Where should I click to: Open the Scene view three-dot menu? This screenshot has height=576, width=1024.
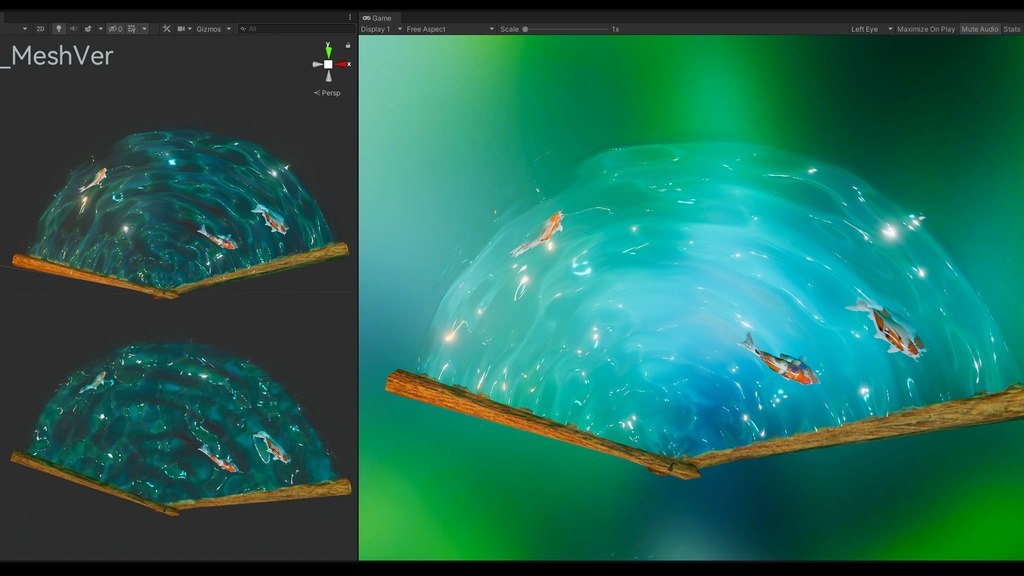point(348,18)
